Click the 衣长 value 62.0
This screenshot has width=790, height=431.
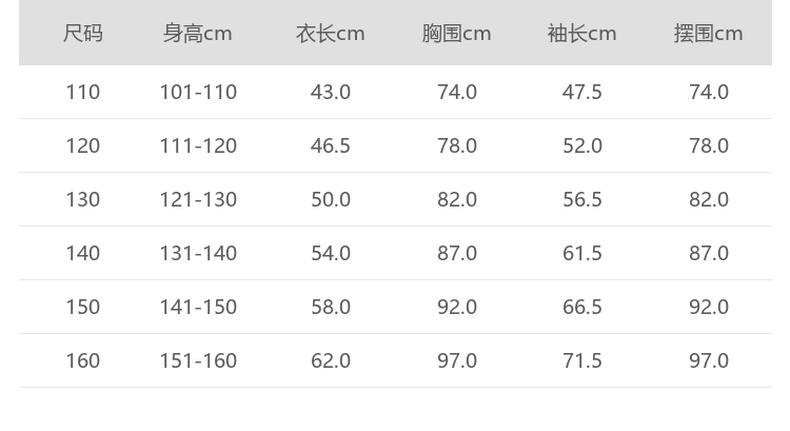tap(330, 361)
